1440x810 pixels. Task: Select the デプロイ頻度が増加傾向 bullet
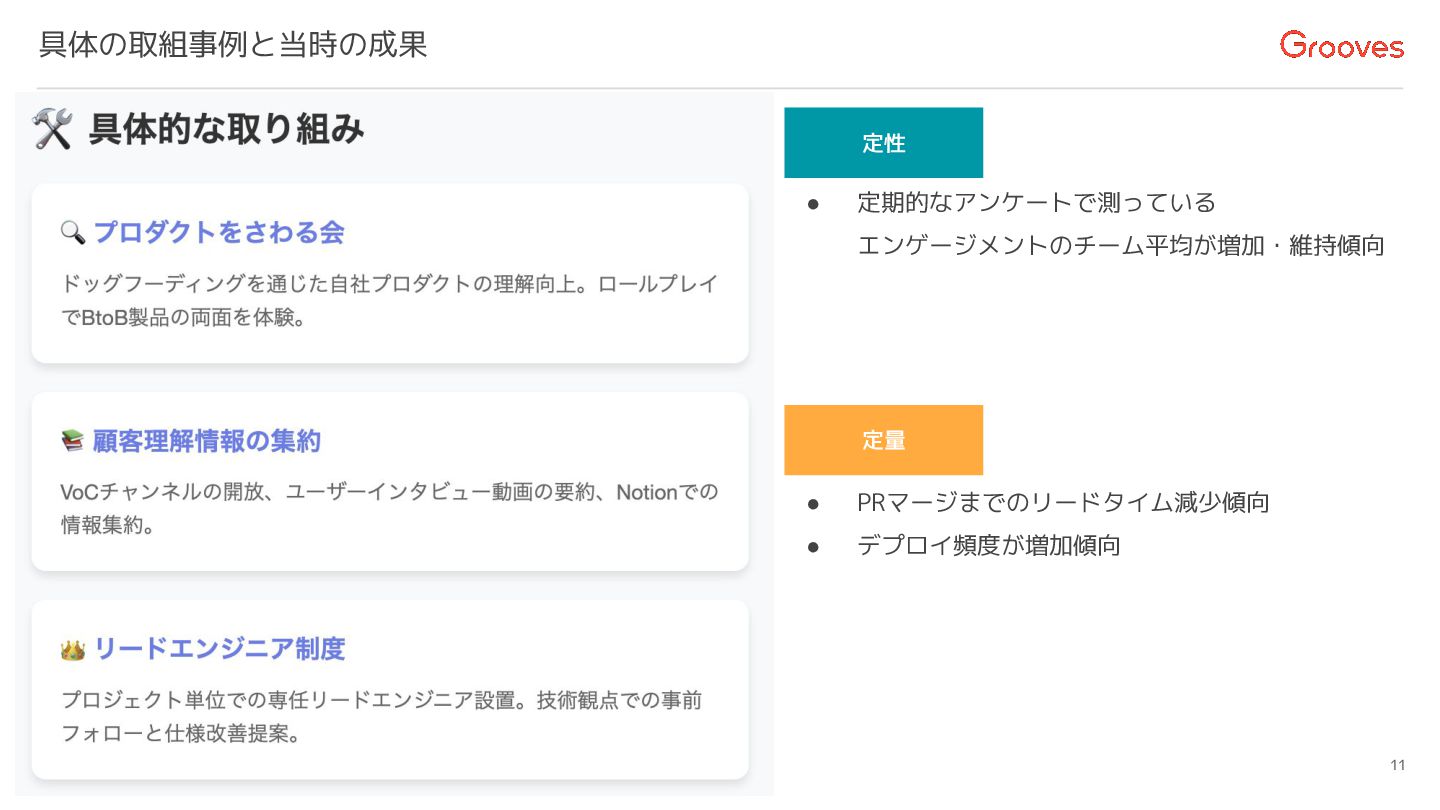click(x=989, y=546)
